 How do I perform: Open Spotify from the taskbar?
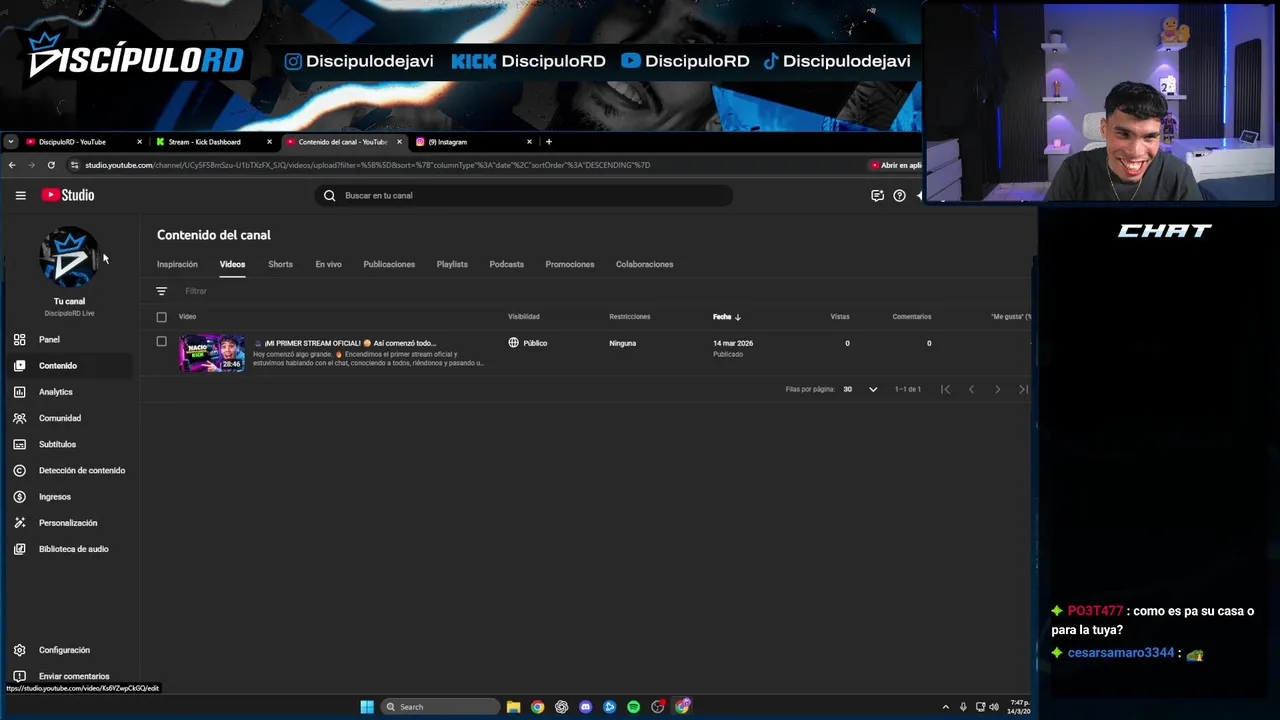pyautogui.click(x=633, y=707)
